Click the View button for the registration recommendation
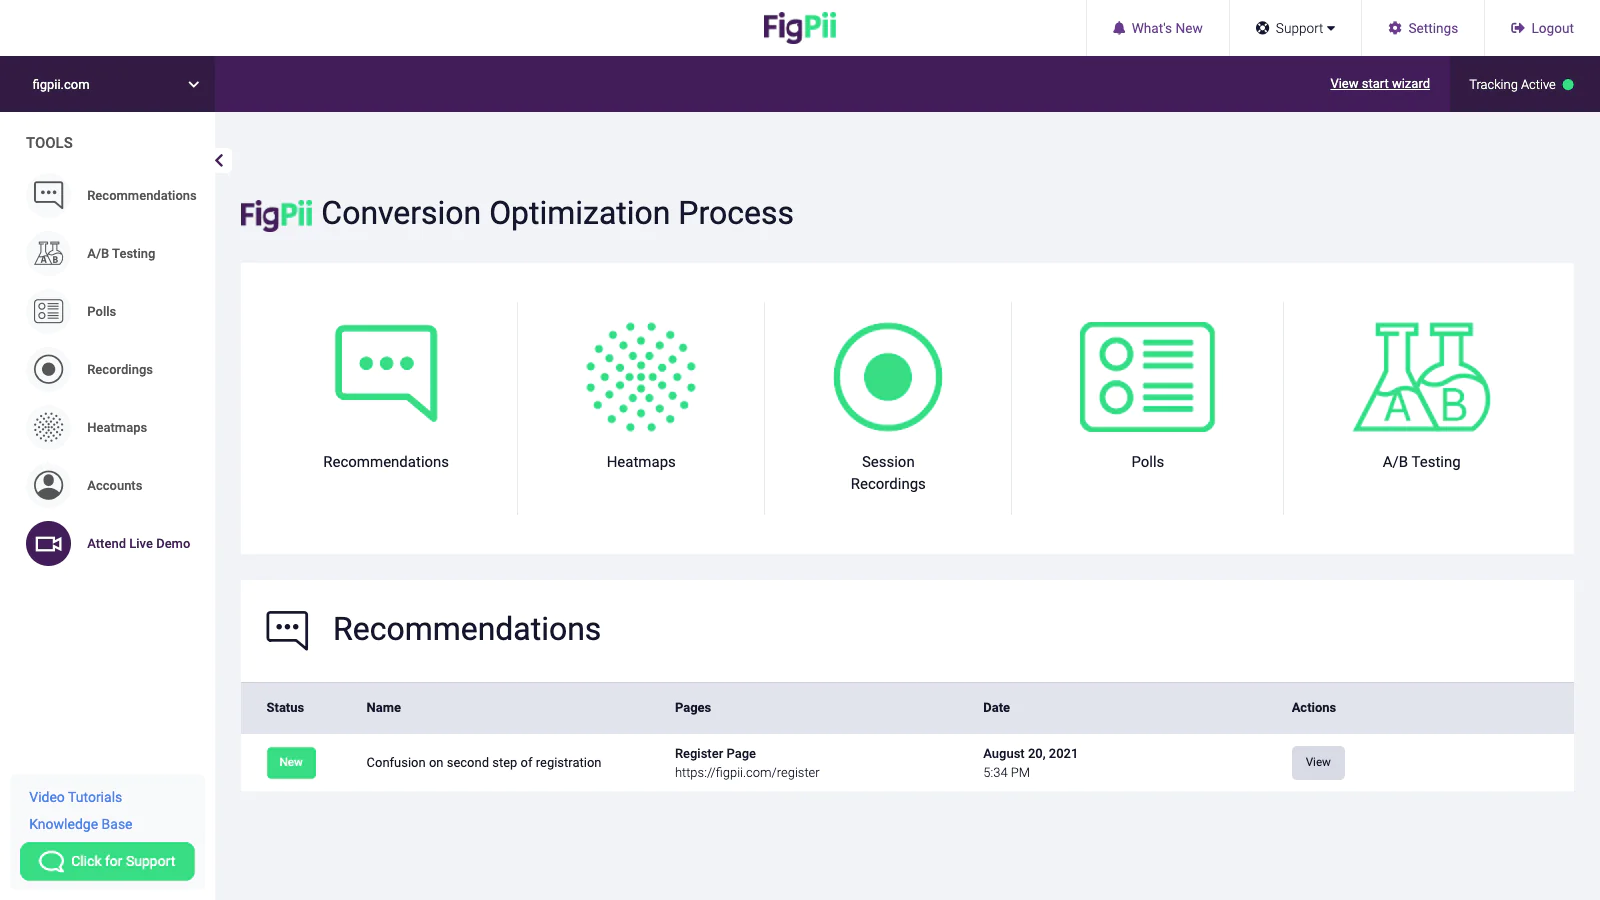1600x900 pixels. click(1318, 763)
